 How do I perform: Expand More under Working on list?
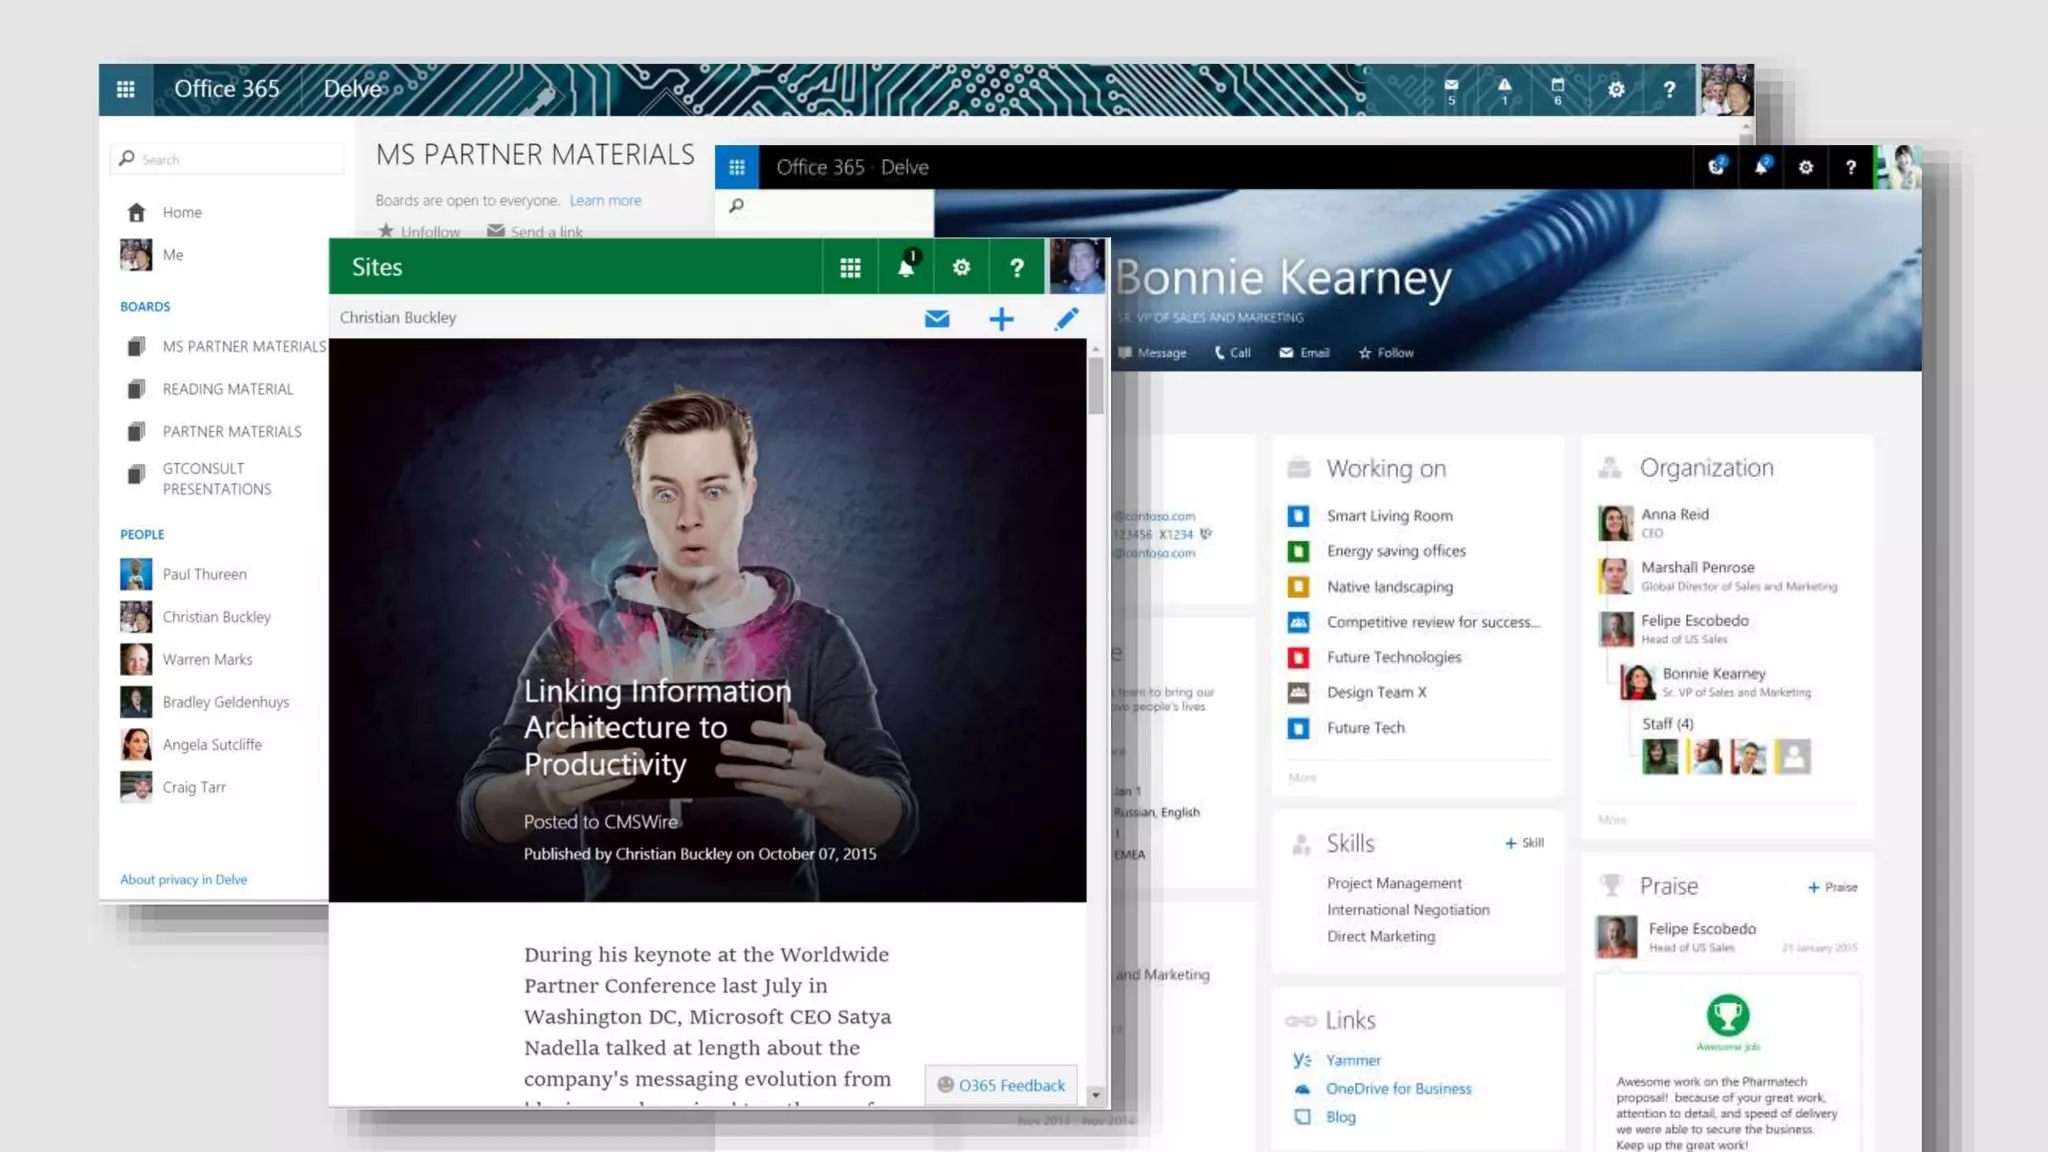[x=1302, y=777]
